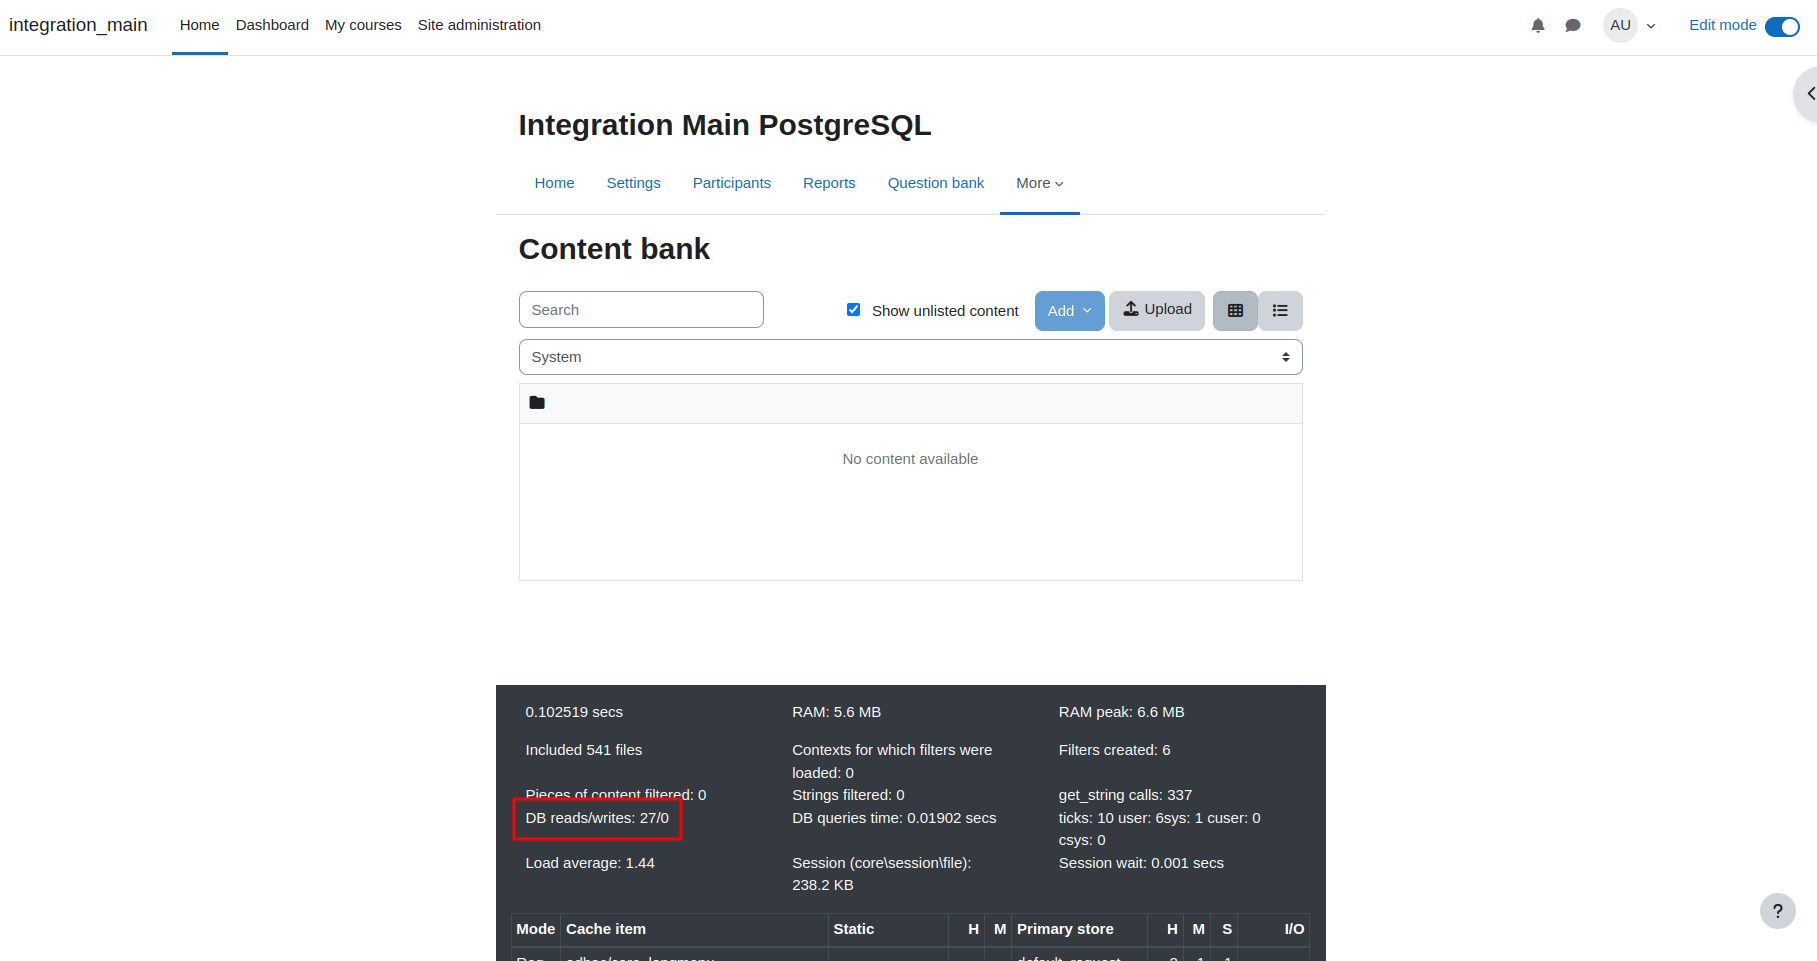Toggle Edit mode switch off
Image resolution: width=1817 pixels, height=961 pixels.
coord(1782,27)
